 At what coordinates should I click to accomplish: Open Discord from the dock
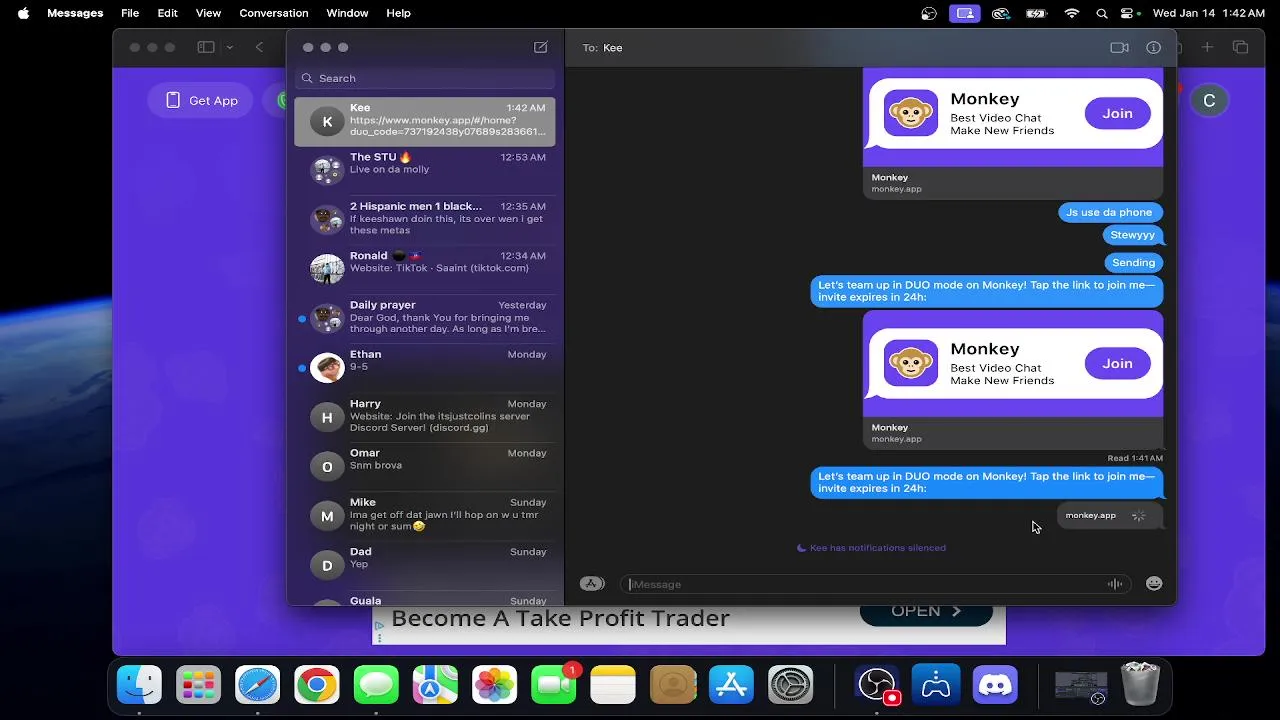(x=995, y=685)
